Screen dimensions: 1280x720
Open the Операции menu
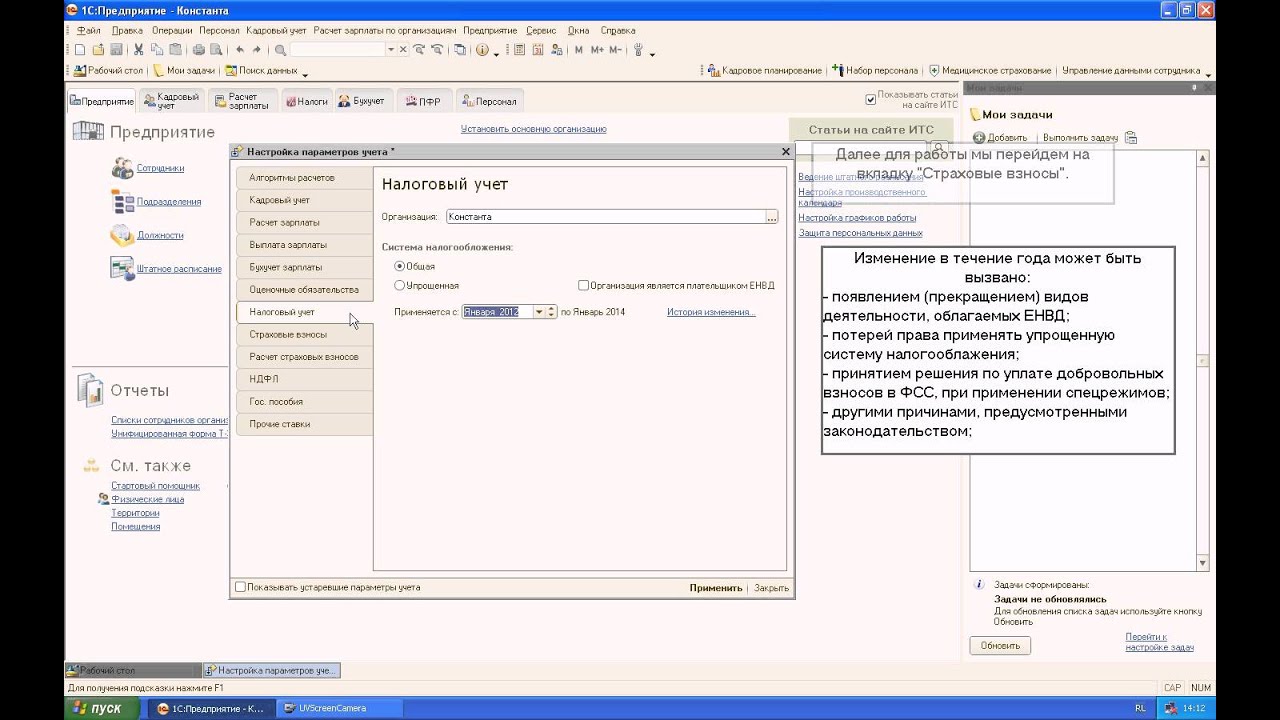pyautogui.click(x=172, y=30)
